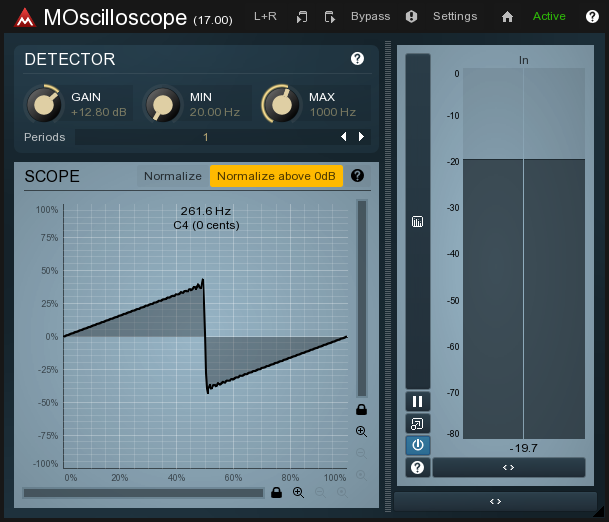
Task: Click the 20.00 Hz min value
Action: click(x=215, y=112)
